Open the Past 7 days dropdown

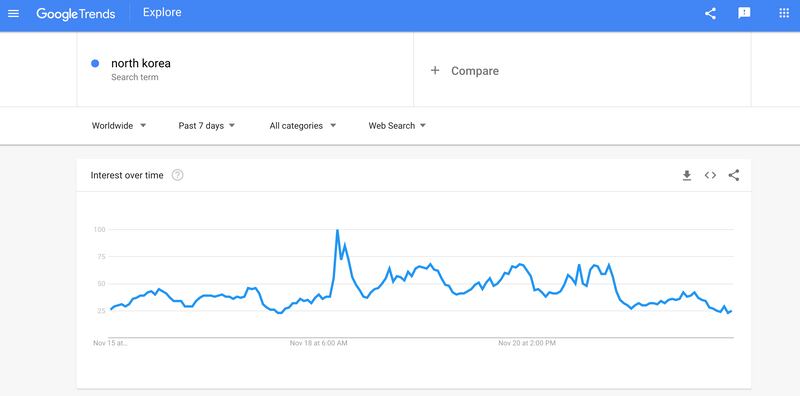point(207,126)
